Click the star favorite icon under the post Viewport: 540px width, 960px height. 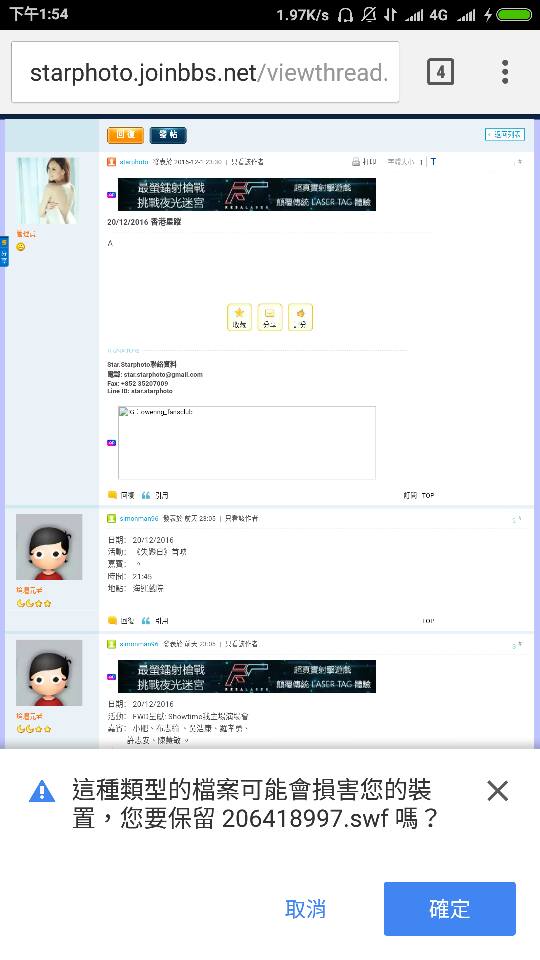239,317
